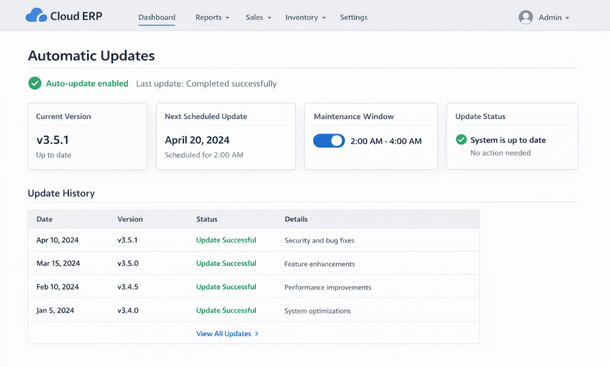Open the Inventory dropdown menu

click(x=305, y=18)
